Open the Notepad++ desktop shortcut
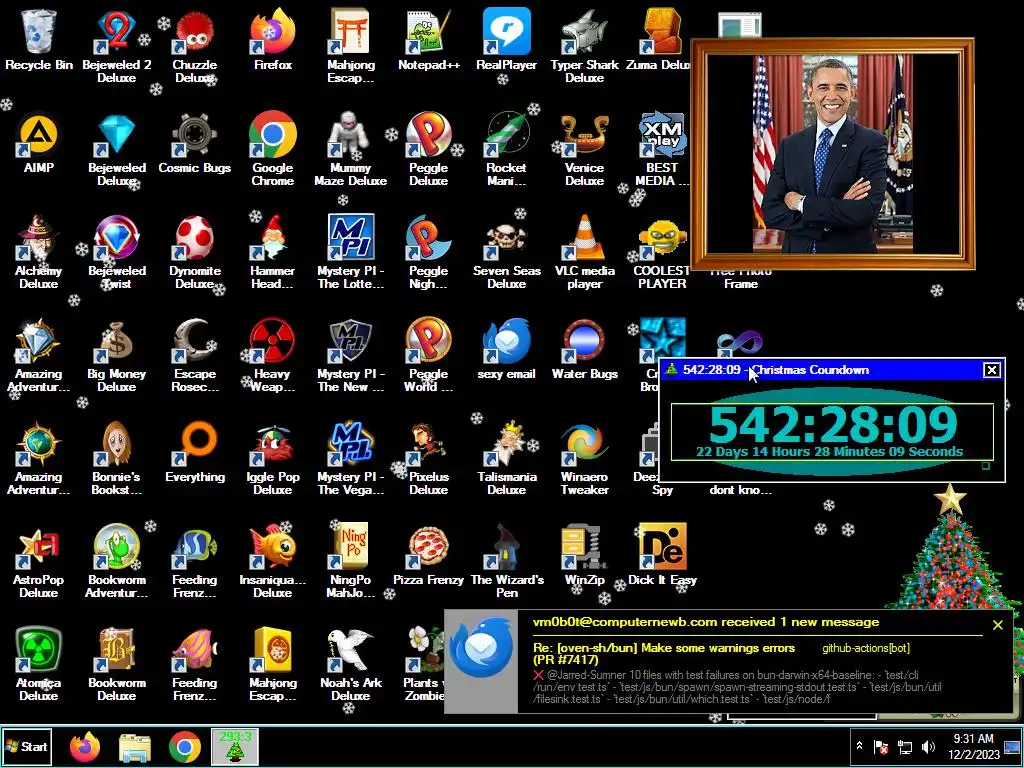The height and width of the screenshot is (768, 1024). click(x=428, y=39)
